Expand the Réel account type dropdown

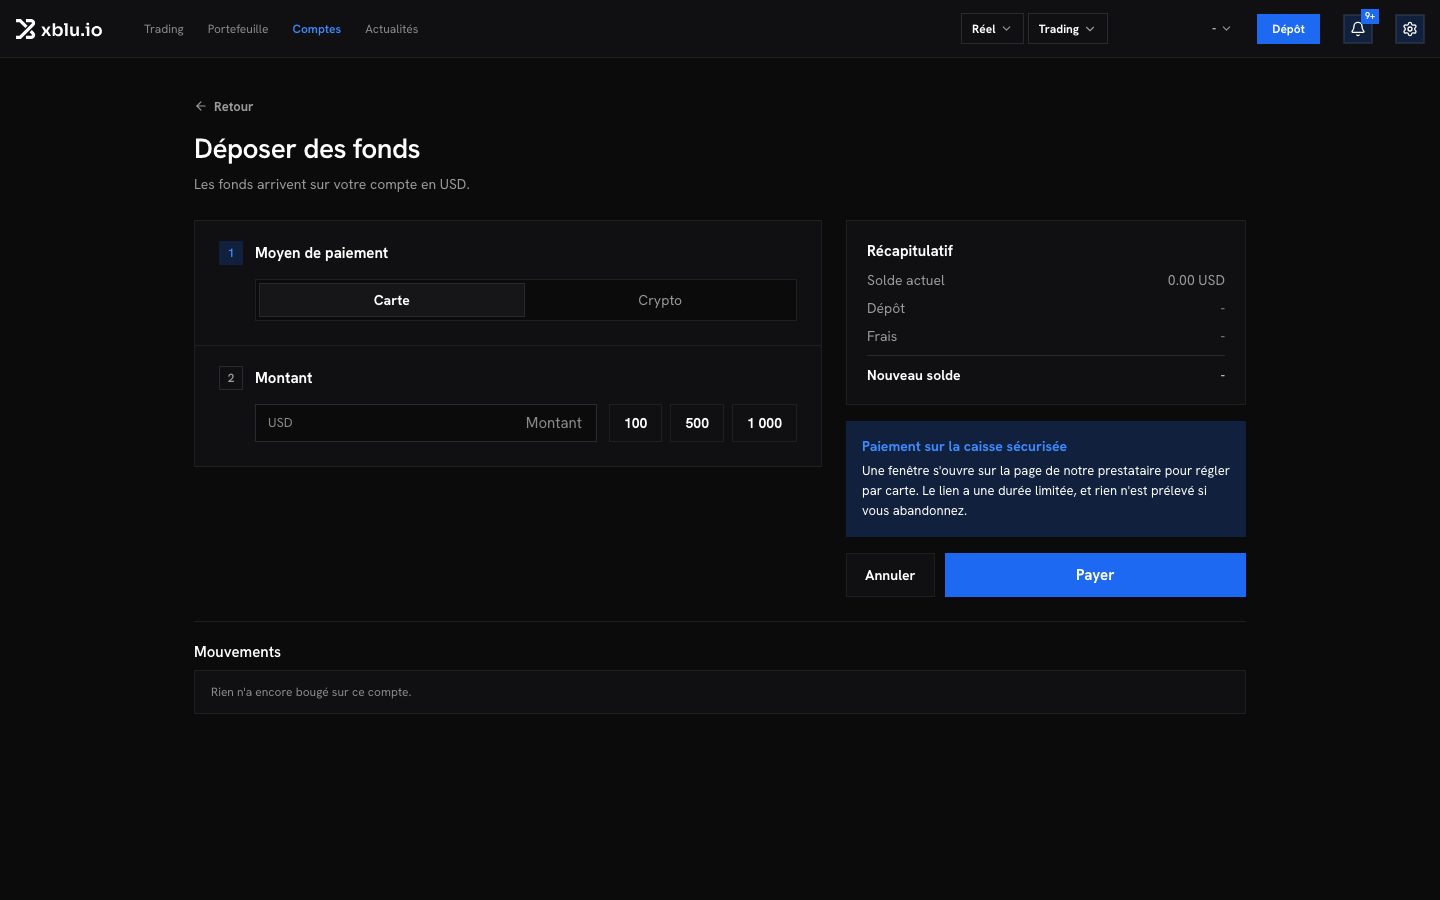(x=992, y=29)
